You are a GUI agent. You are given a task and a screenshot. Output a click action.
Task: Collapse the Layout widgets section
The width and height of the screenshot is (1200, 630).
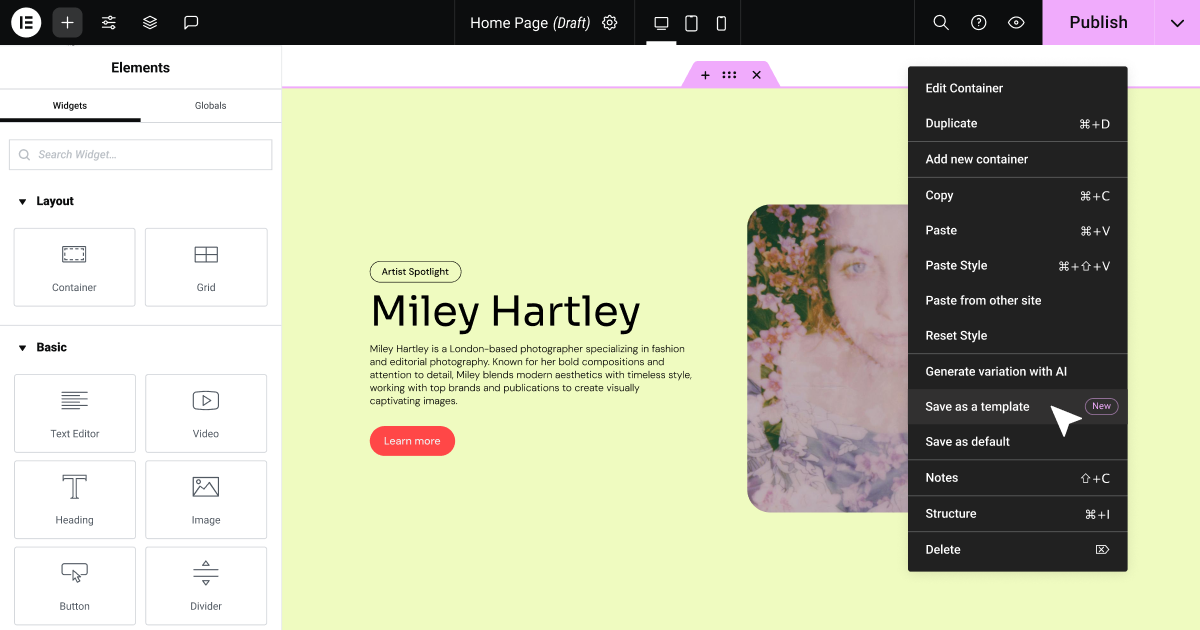22,201
